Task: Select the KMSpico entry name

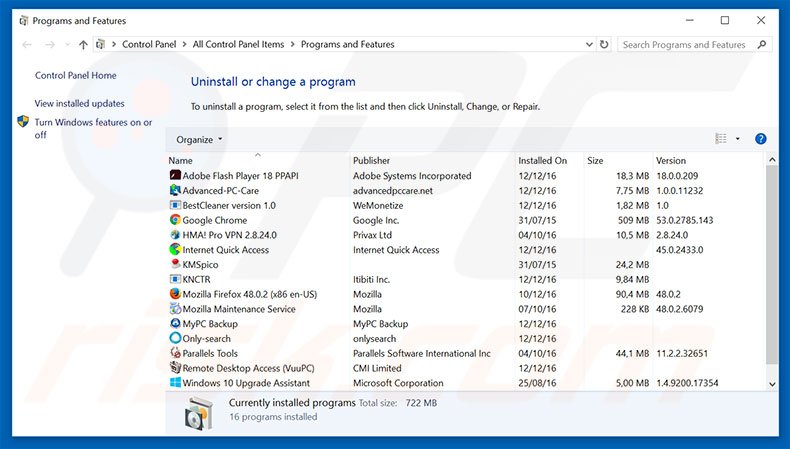Action: pos(201,265)
